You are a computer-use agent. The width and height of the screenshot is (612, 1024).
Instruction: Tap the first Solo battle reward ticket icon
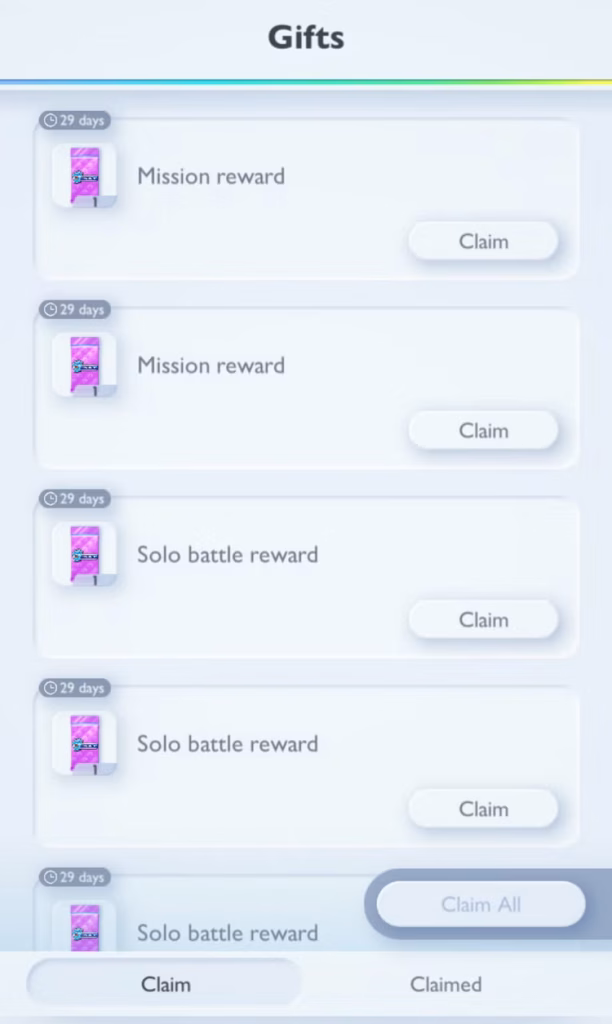[x=85, y=554]
